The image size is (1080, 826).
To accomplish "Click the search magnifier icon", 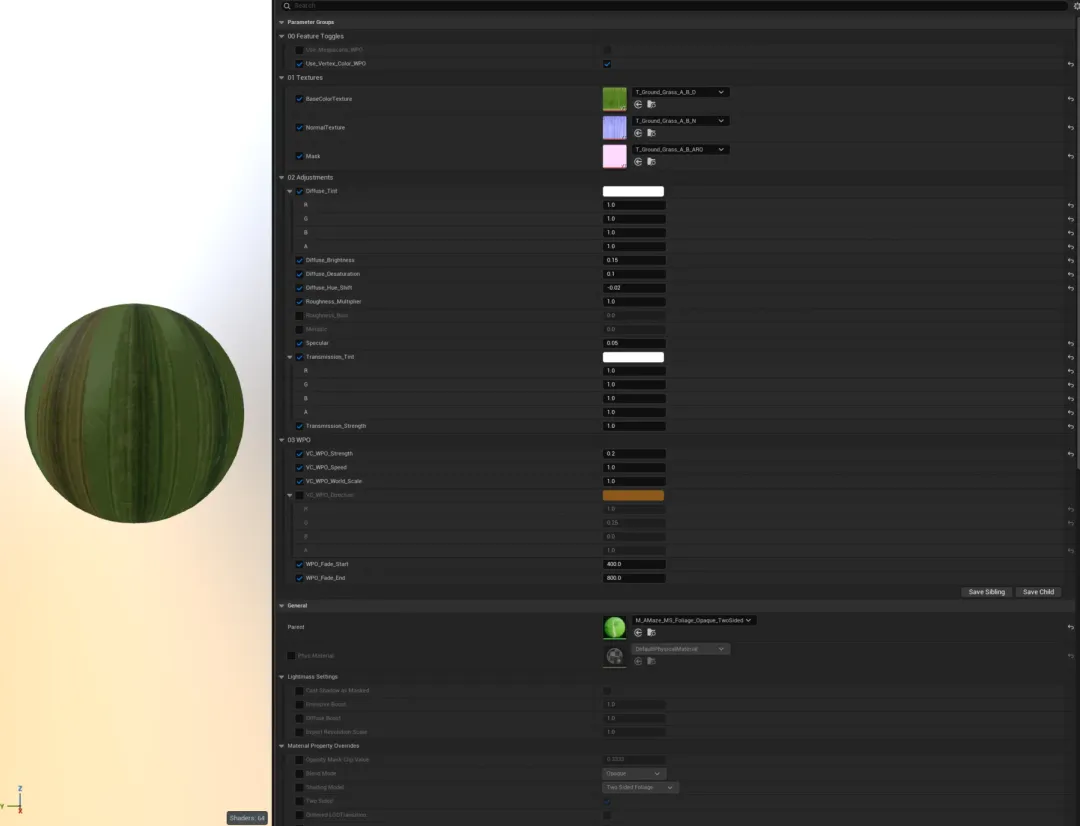I will pyautogui.click(x=287, y=6).
